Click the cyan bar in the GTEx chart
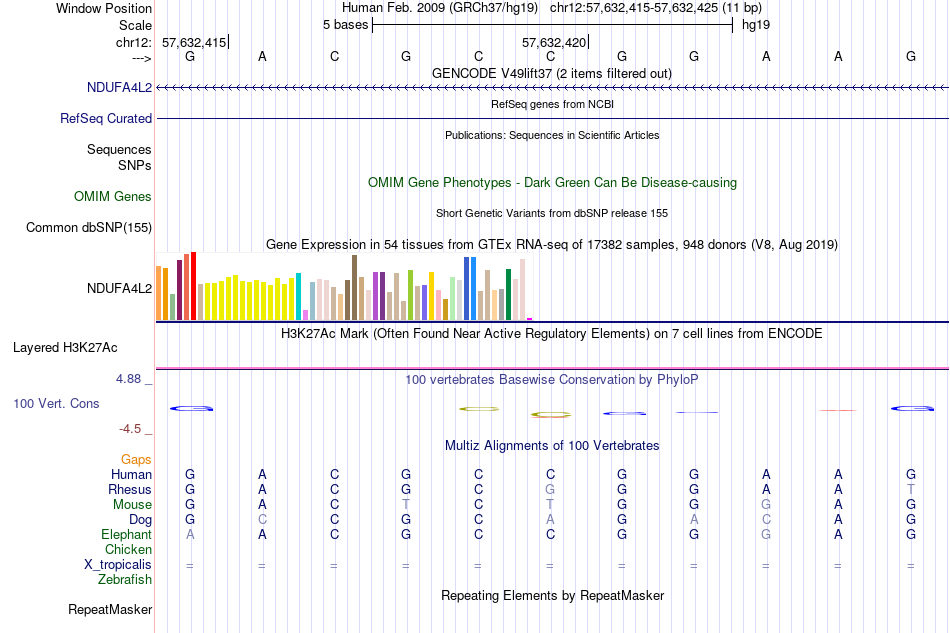The width and height of the screenshot is (950, 633). (299, 297)
